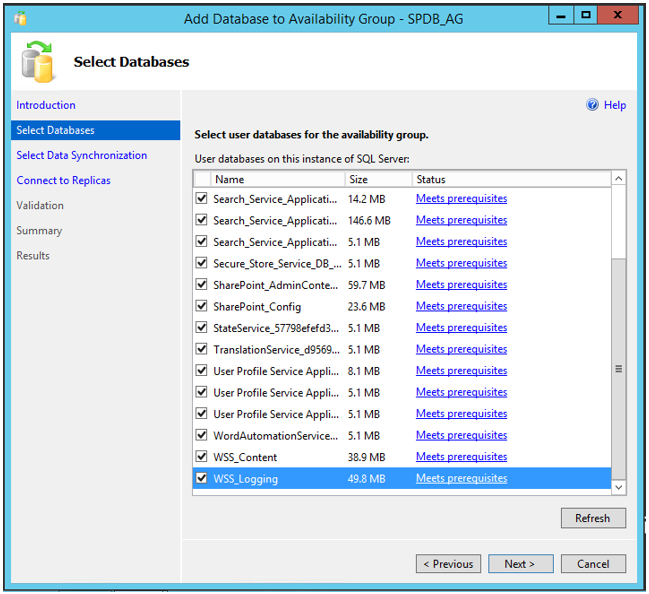Uncheck the SharePoint_Config database checkbox

[202, 306]
